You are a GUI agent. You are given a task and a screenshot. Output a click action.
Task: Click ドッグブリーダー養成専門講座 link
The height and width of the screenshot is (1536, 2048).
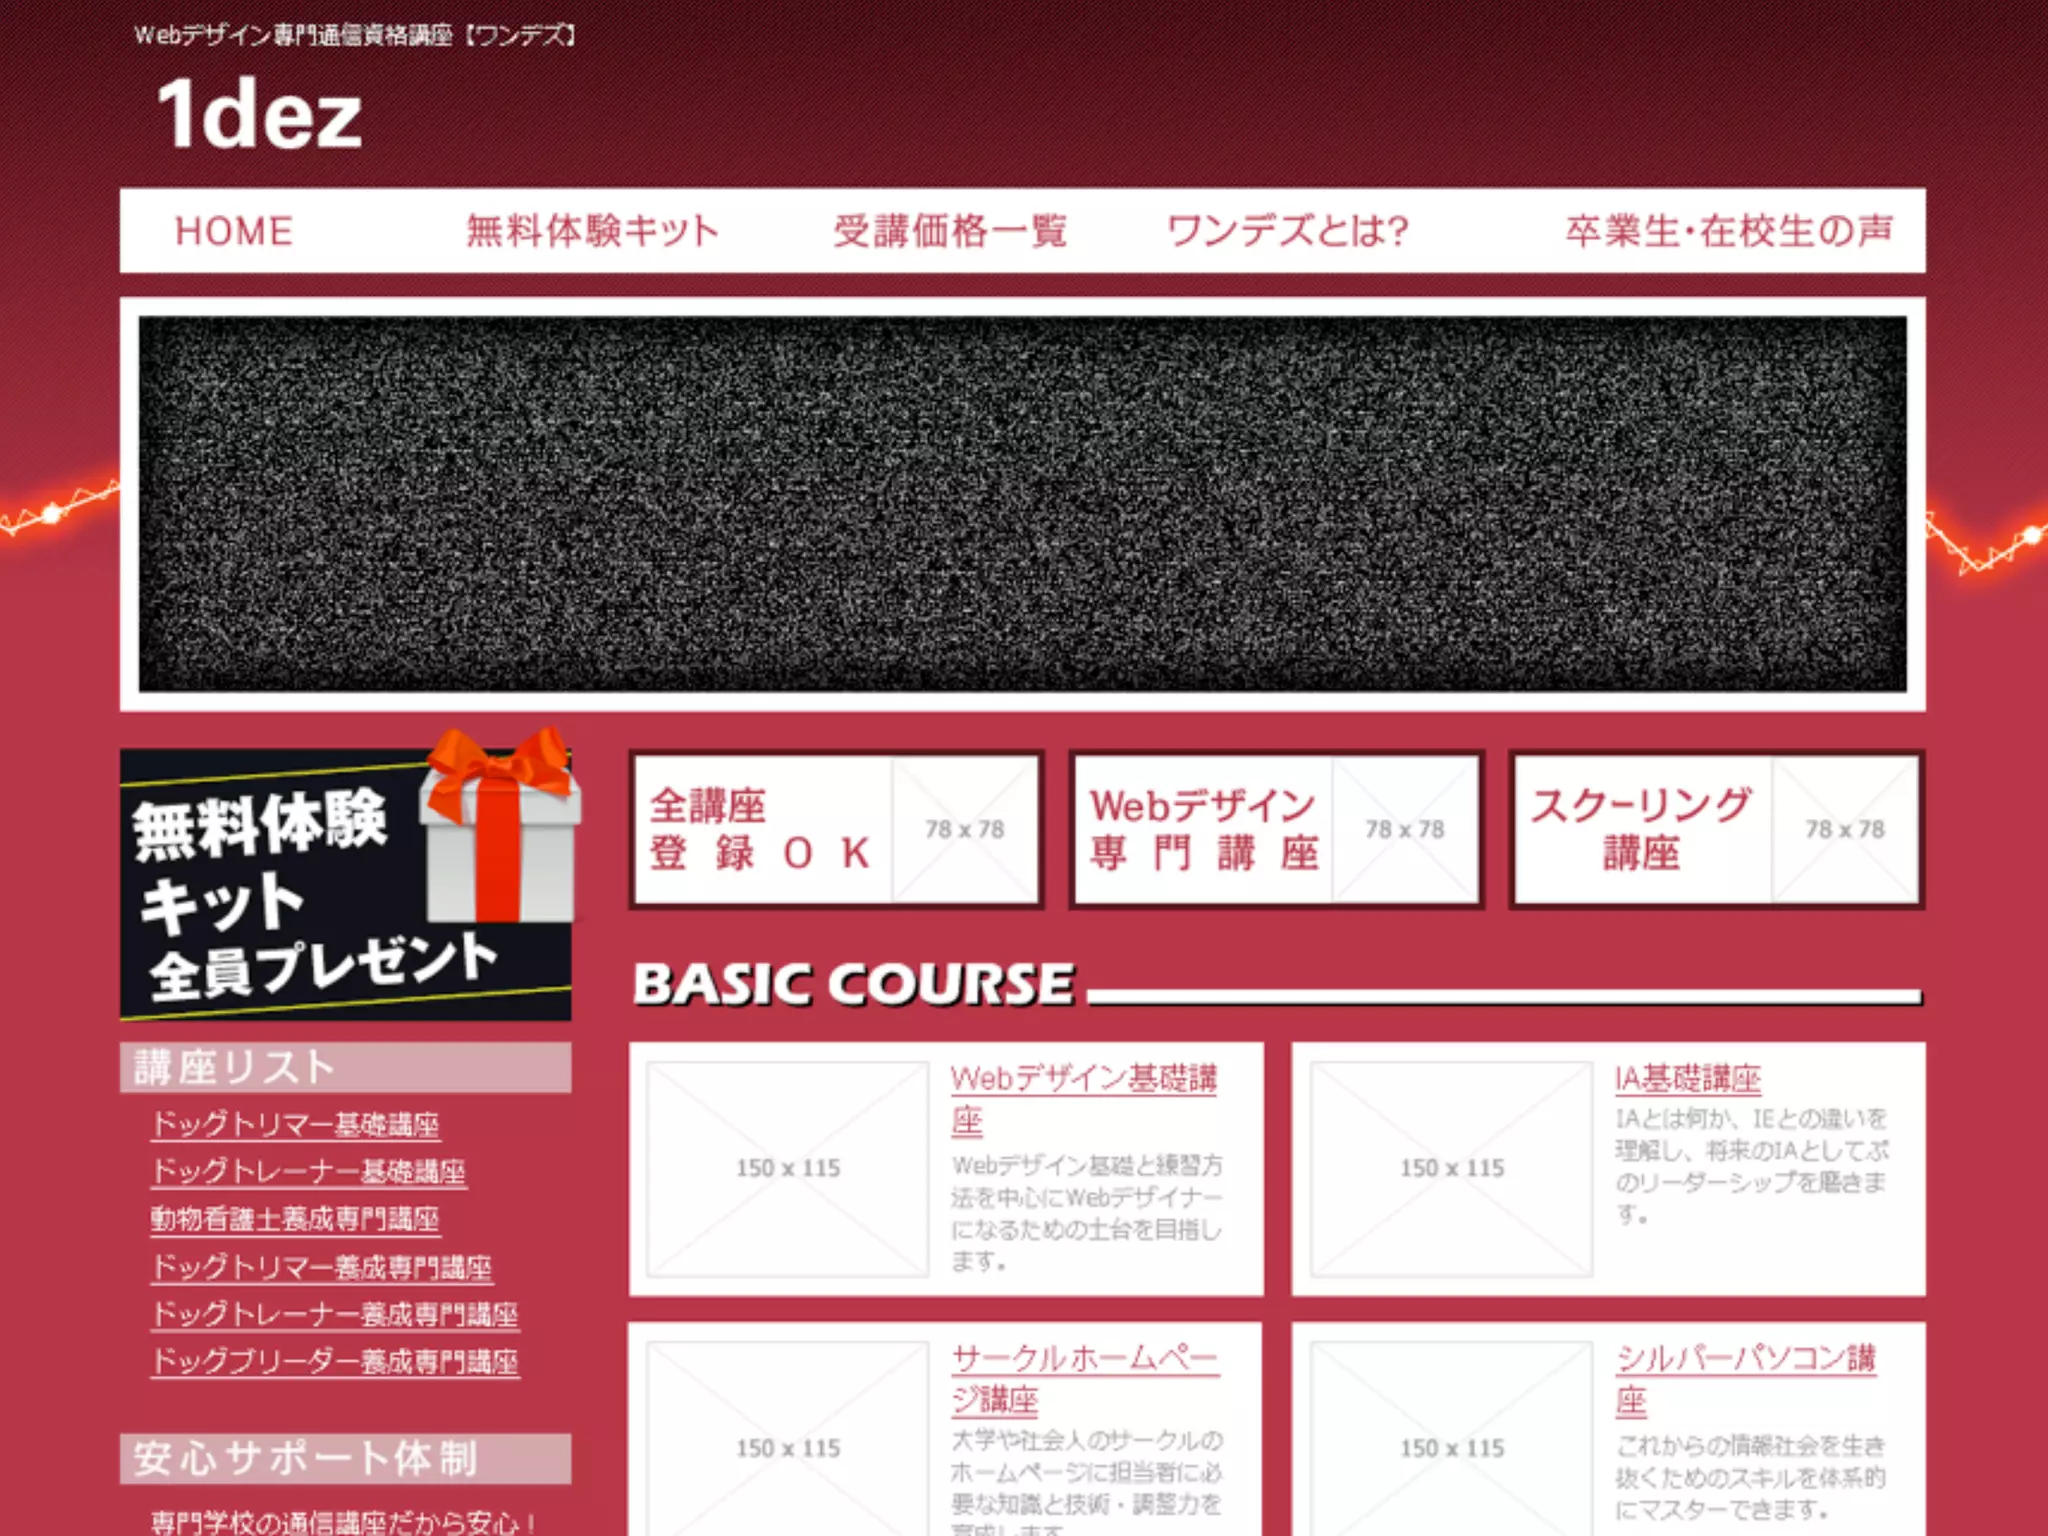(335, 1361)
